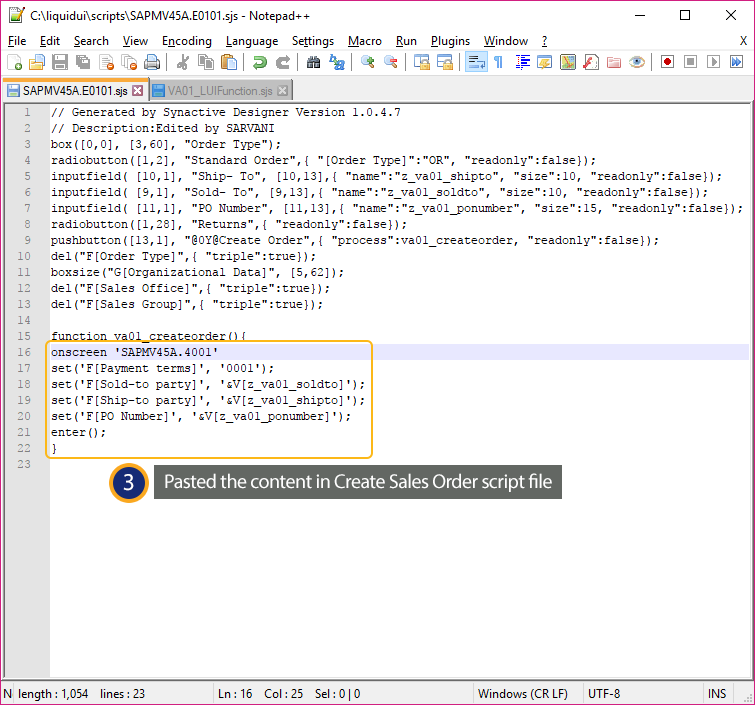Open the user defined language icon
755x705 pixels.
pos(545,62)
